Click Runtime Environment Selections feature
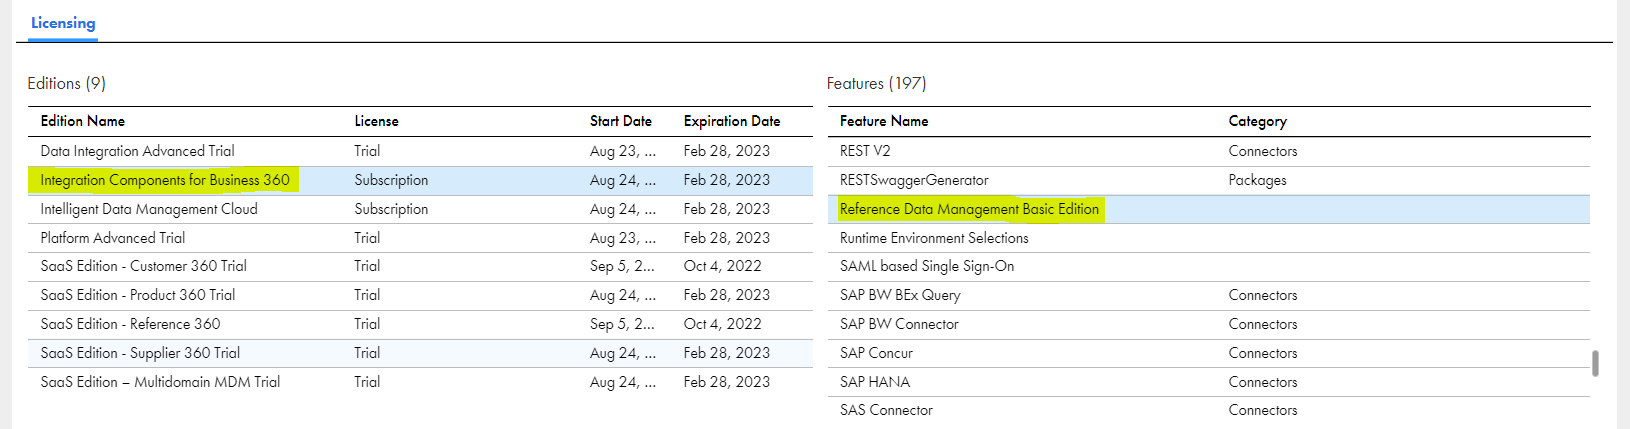The image size is (1630, 429). tap(1209, 238)
